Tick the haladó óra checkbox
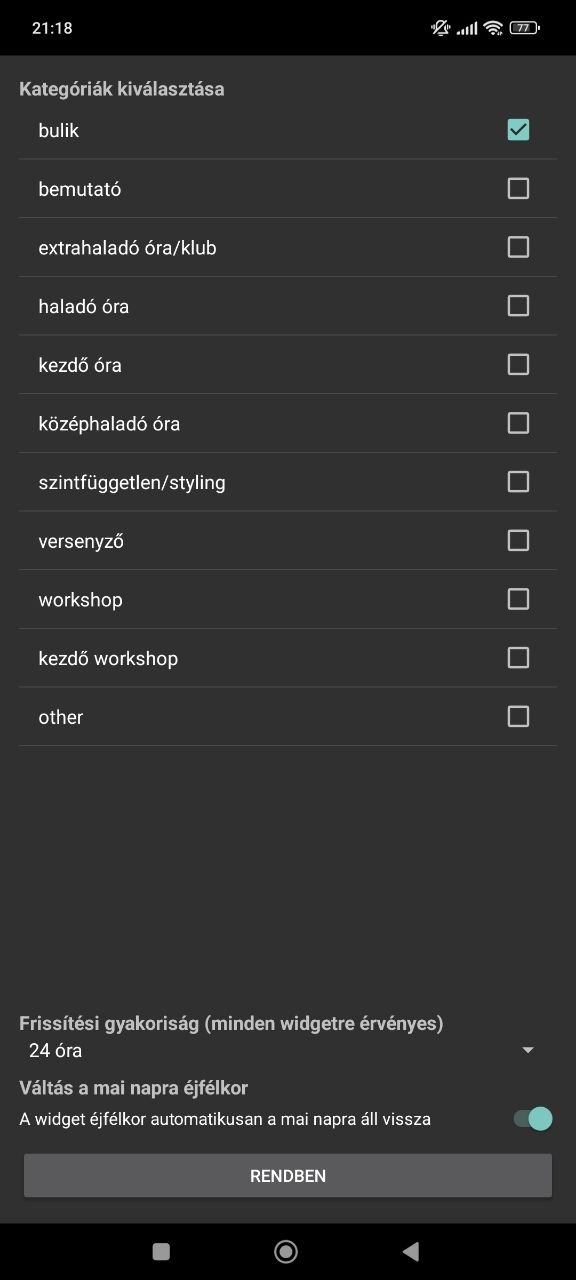 point(518,306)
